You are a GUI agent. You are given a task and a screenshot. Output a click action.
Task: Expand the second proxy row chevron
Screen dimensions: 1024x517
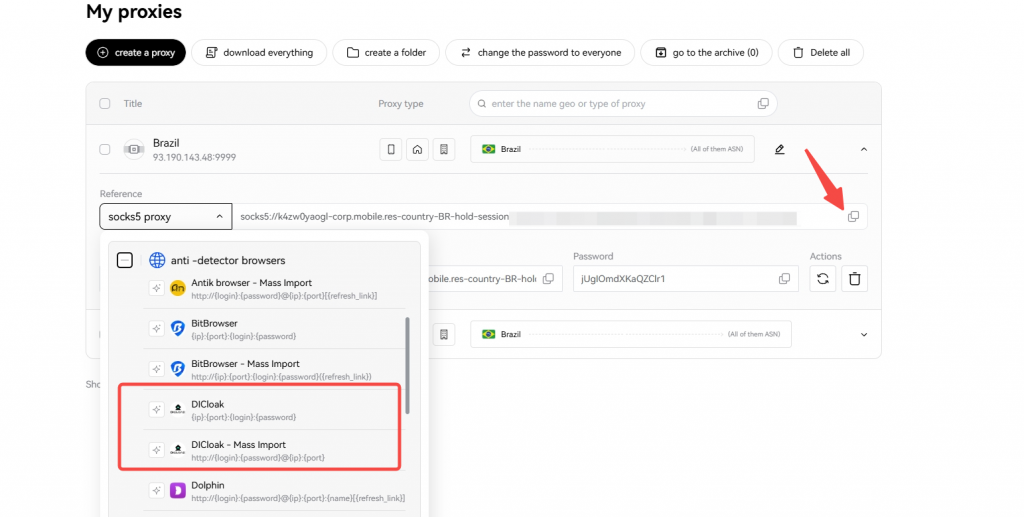coord(863,334)
